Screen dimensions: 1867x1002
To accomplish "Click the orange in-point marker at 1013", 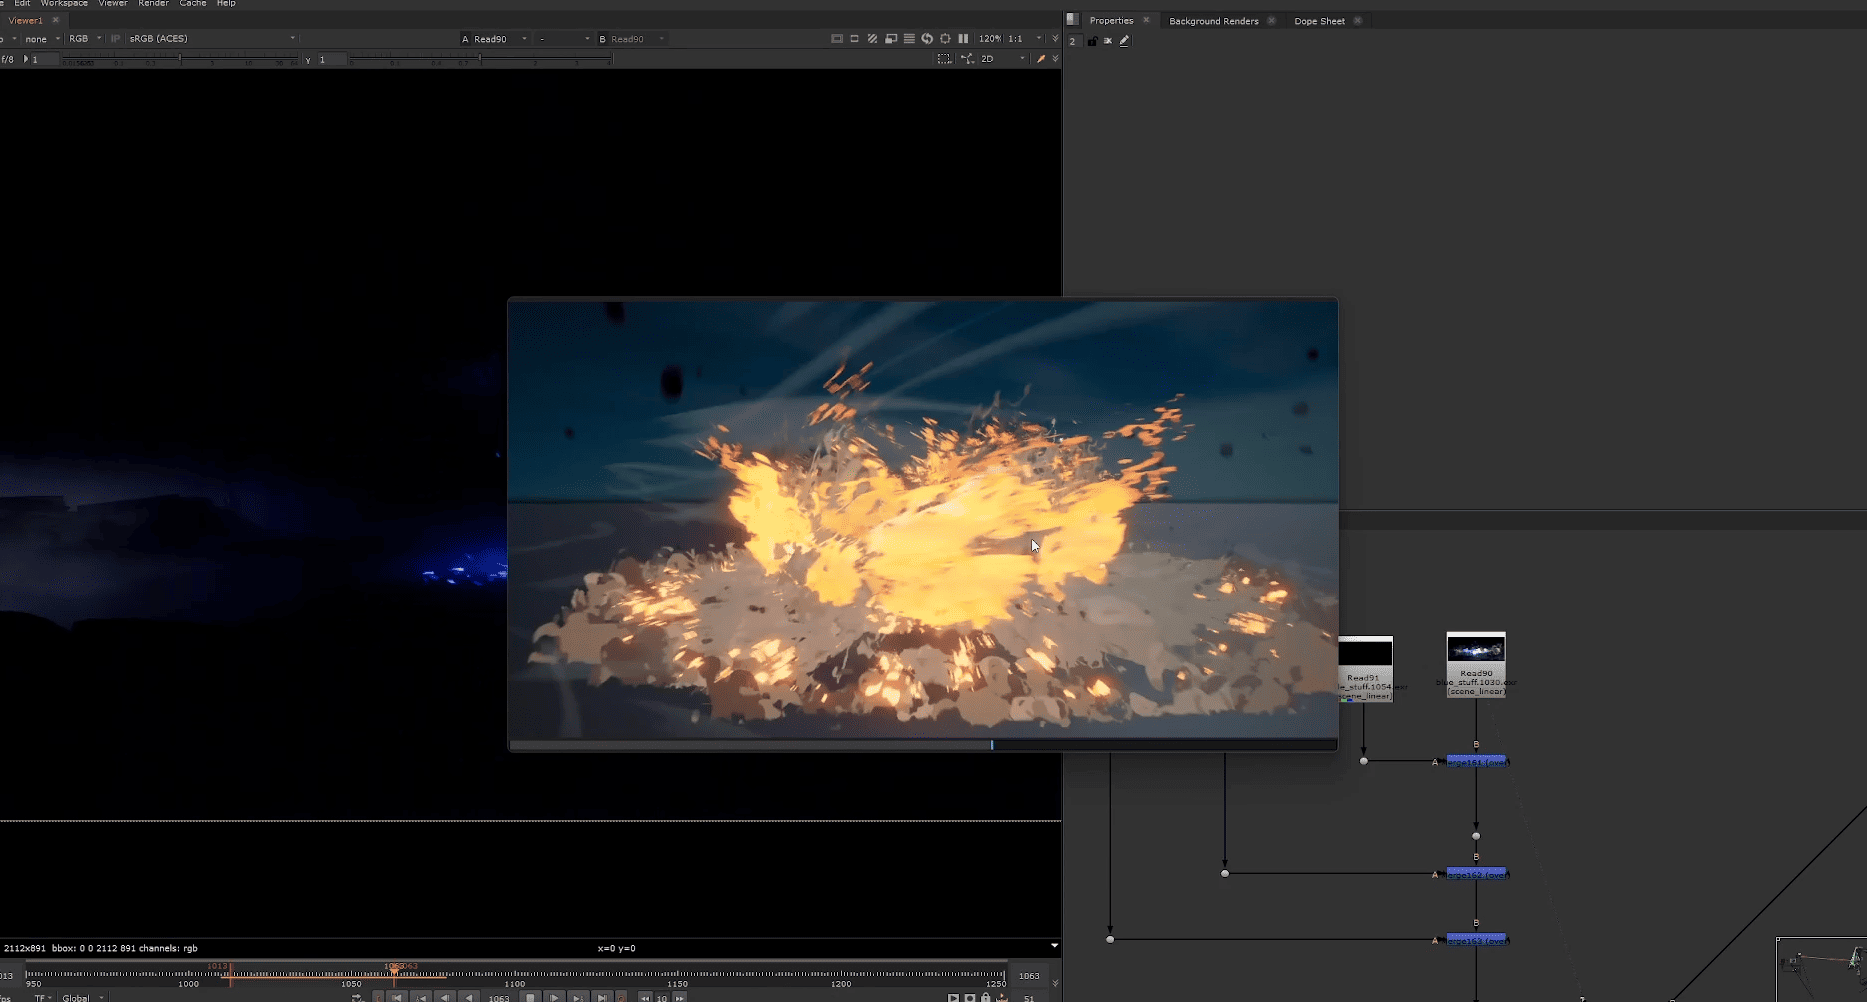I will click(230, 973).
